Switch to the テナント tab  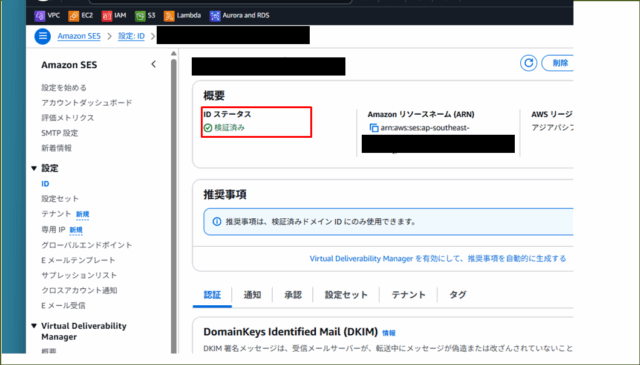click(408, 295)
